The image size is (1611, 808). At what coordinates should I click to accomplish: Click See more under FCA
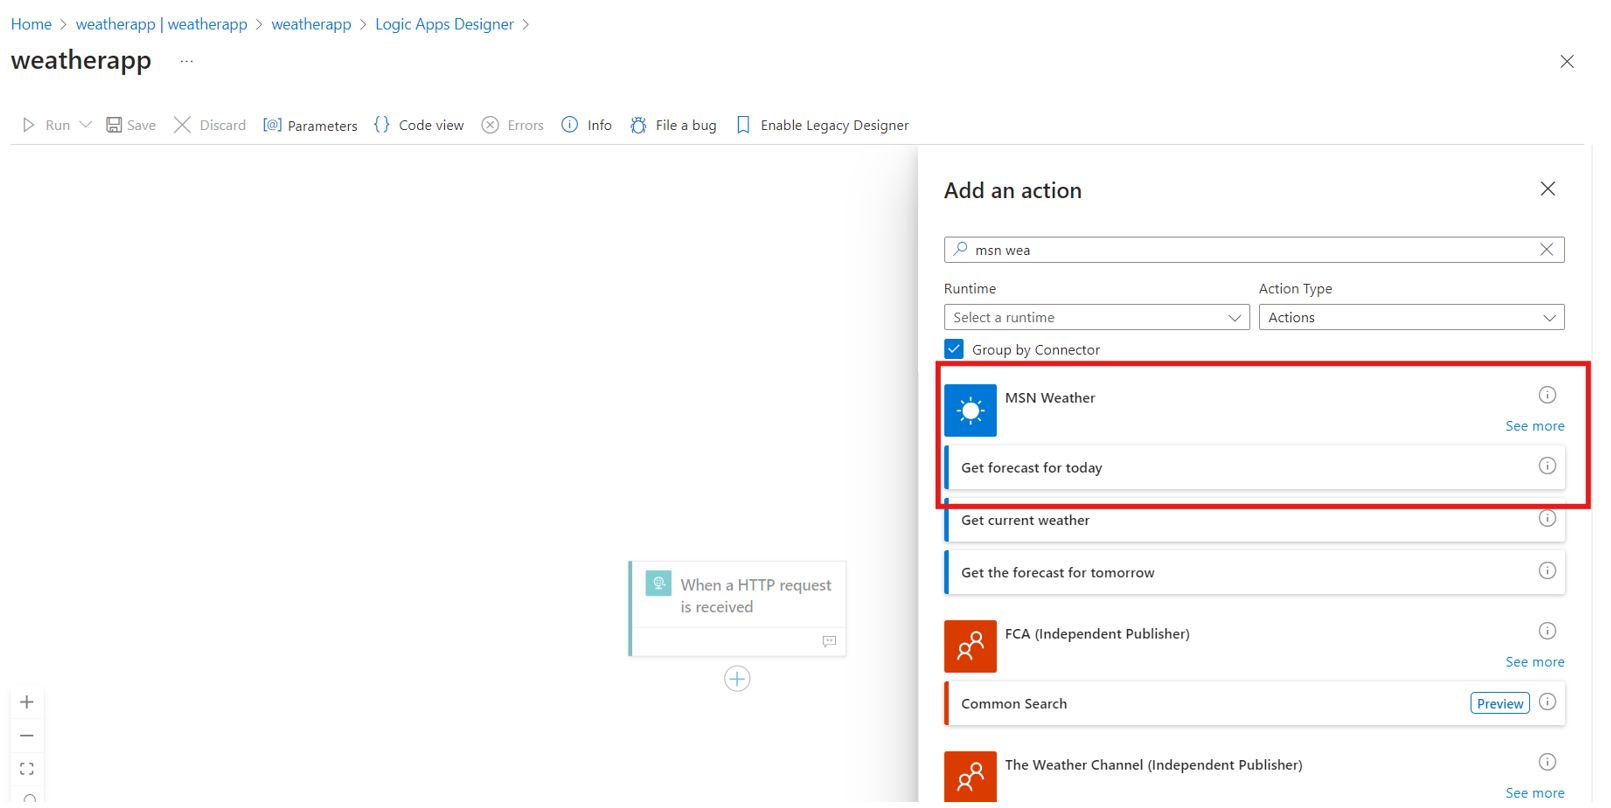pyautogui.click(x=1535, y=662)
